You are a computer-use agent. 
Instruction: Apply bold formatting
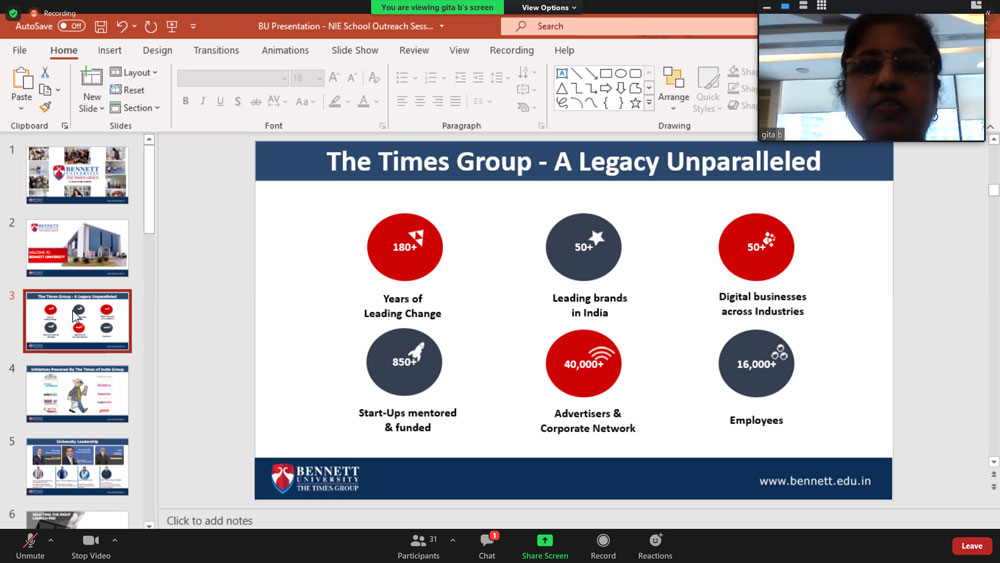(x=186, y=101)
